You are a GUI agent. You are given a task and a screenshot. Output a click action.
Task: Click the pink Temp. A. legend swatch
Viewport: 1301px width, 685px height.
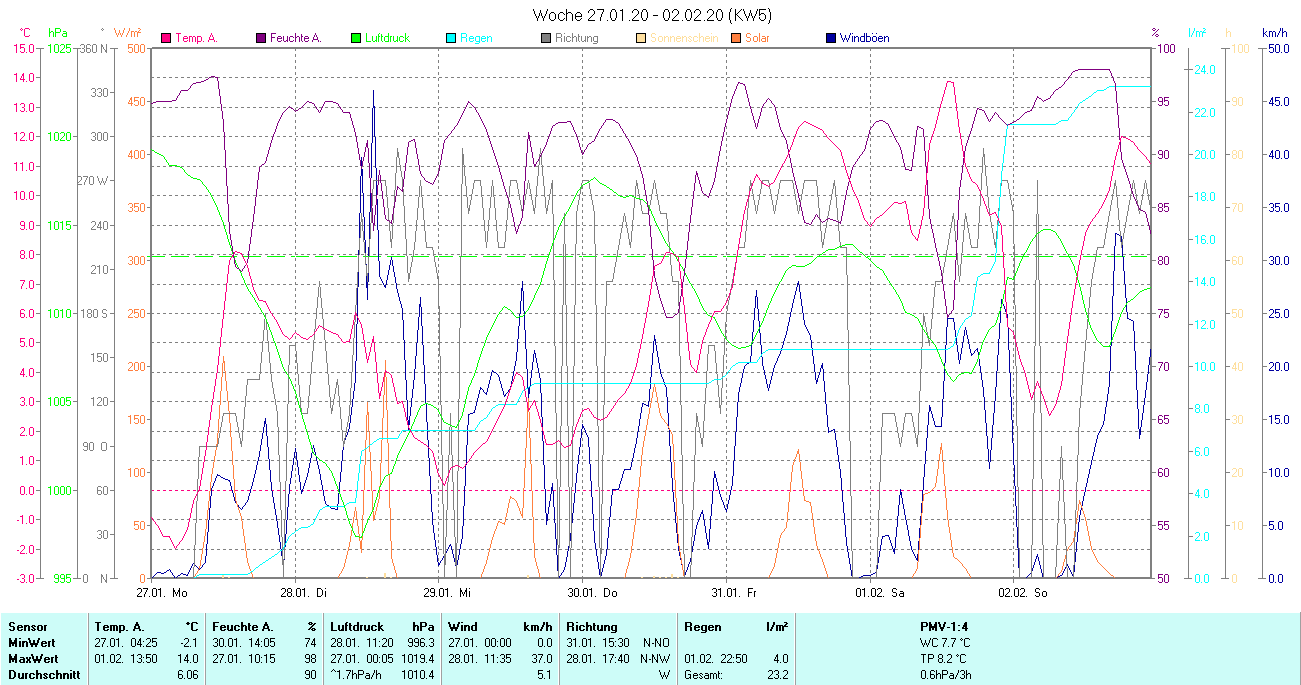click(x=166, y=38)
